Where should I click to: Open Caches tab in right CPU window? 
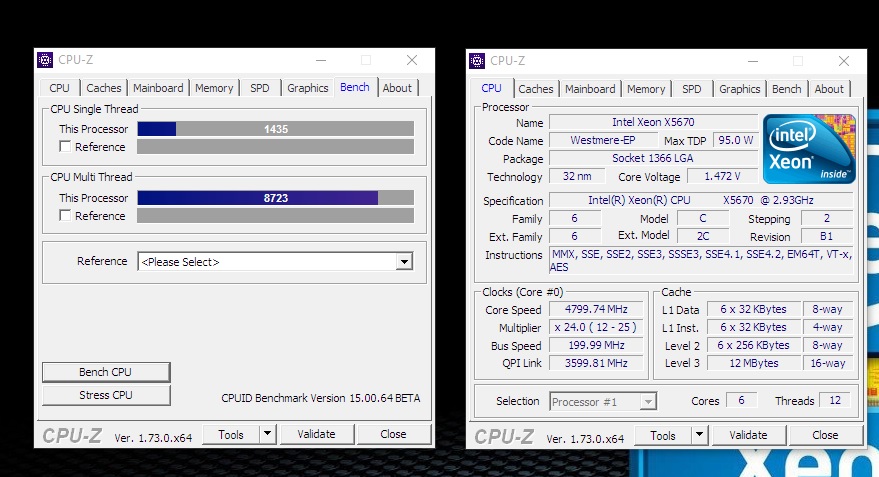pos(536,89)
